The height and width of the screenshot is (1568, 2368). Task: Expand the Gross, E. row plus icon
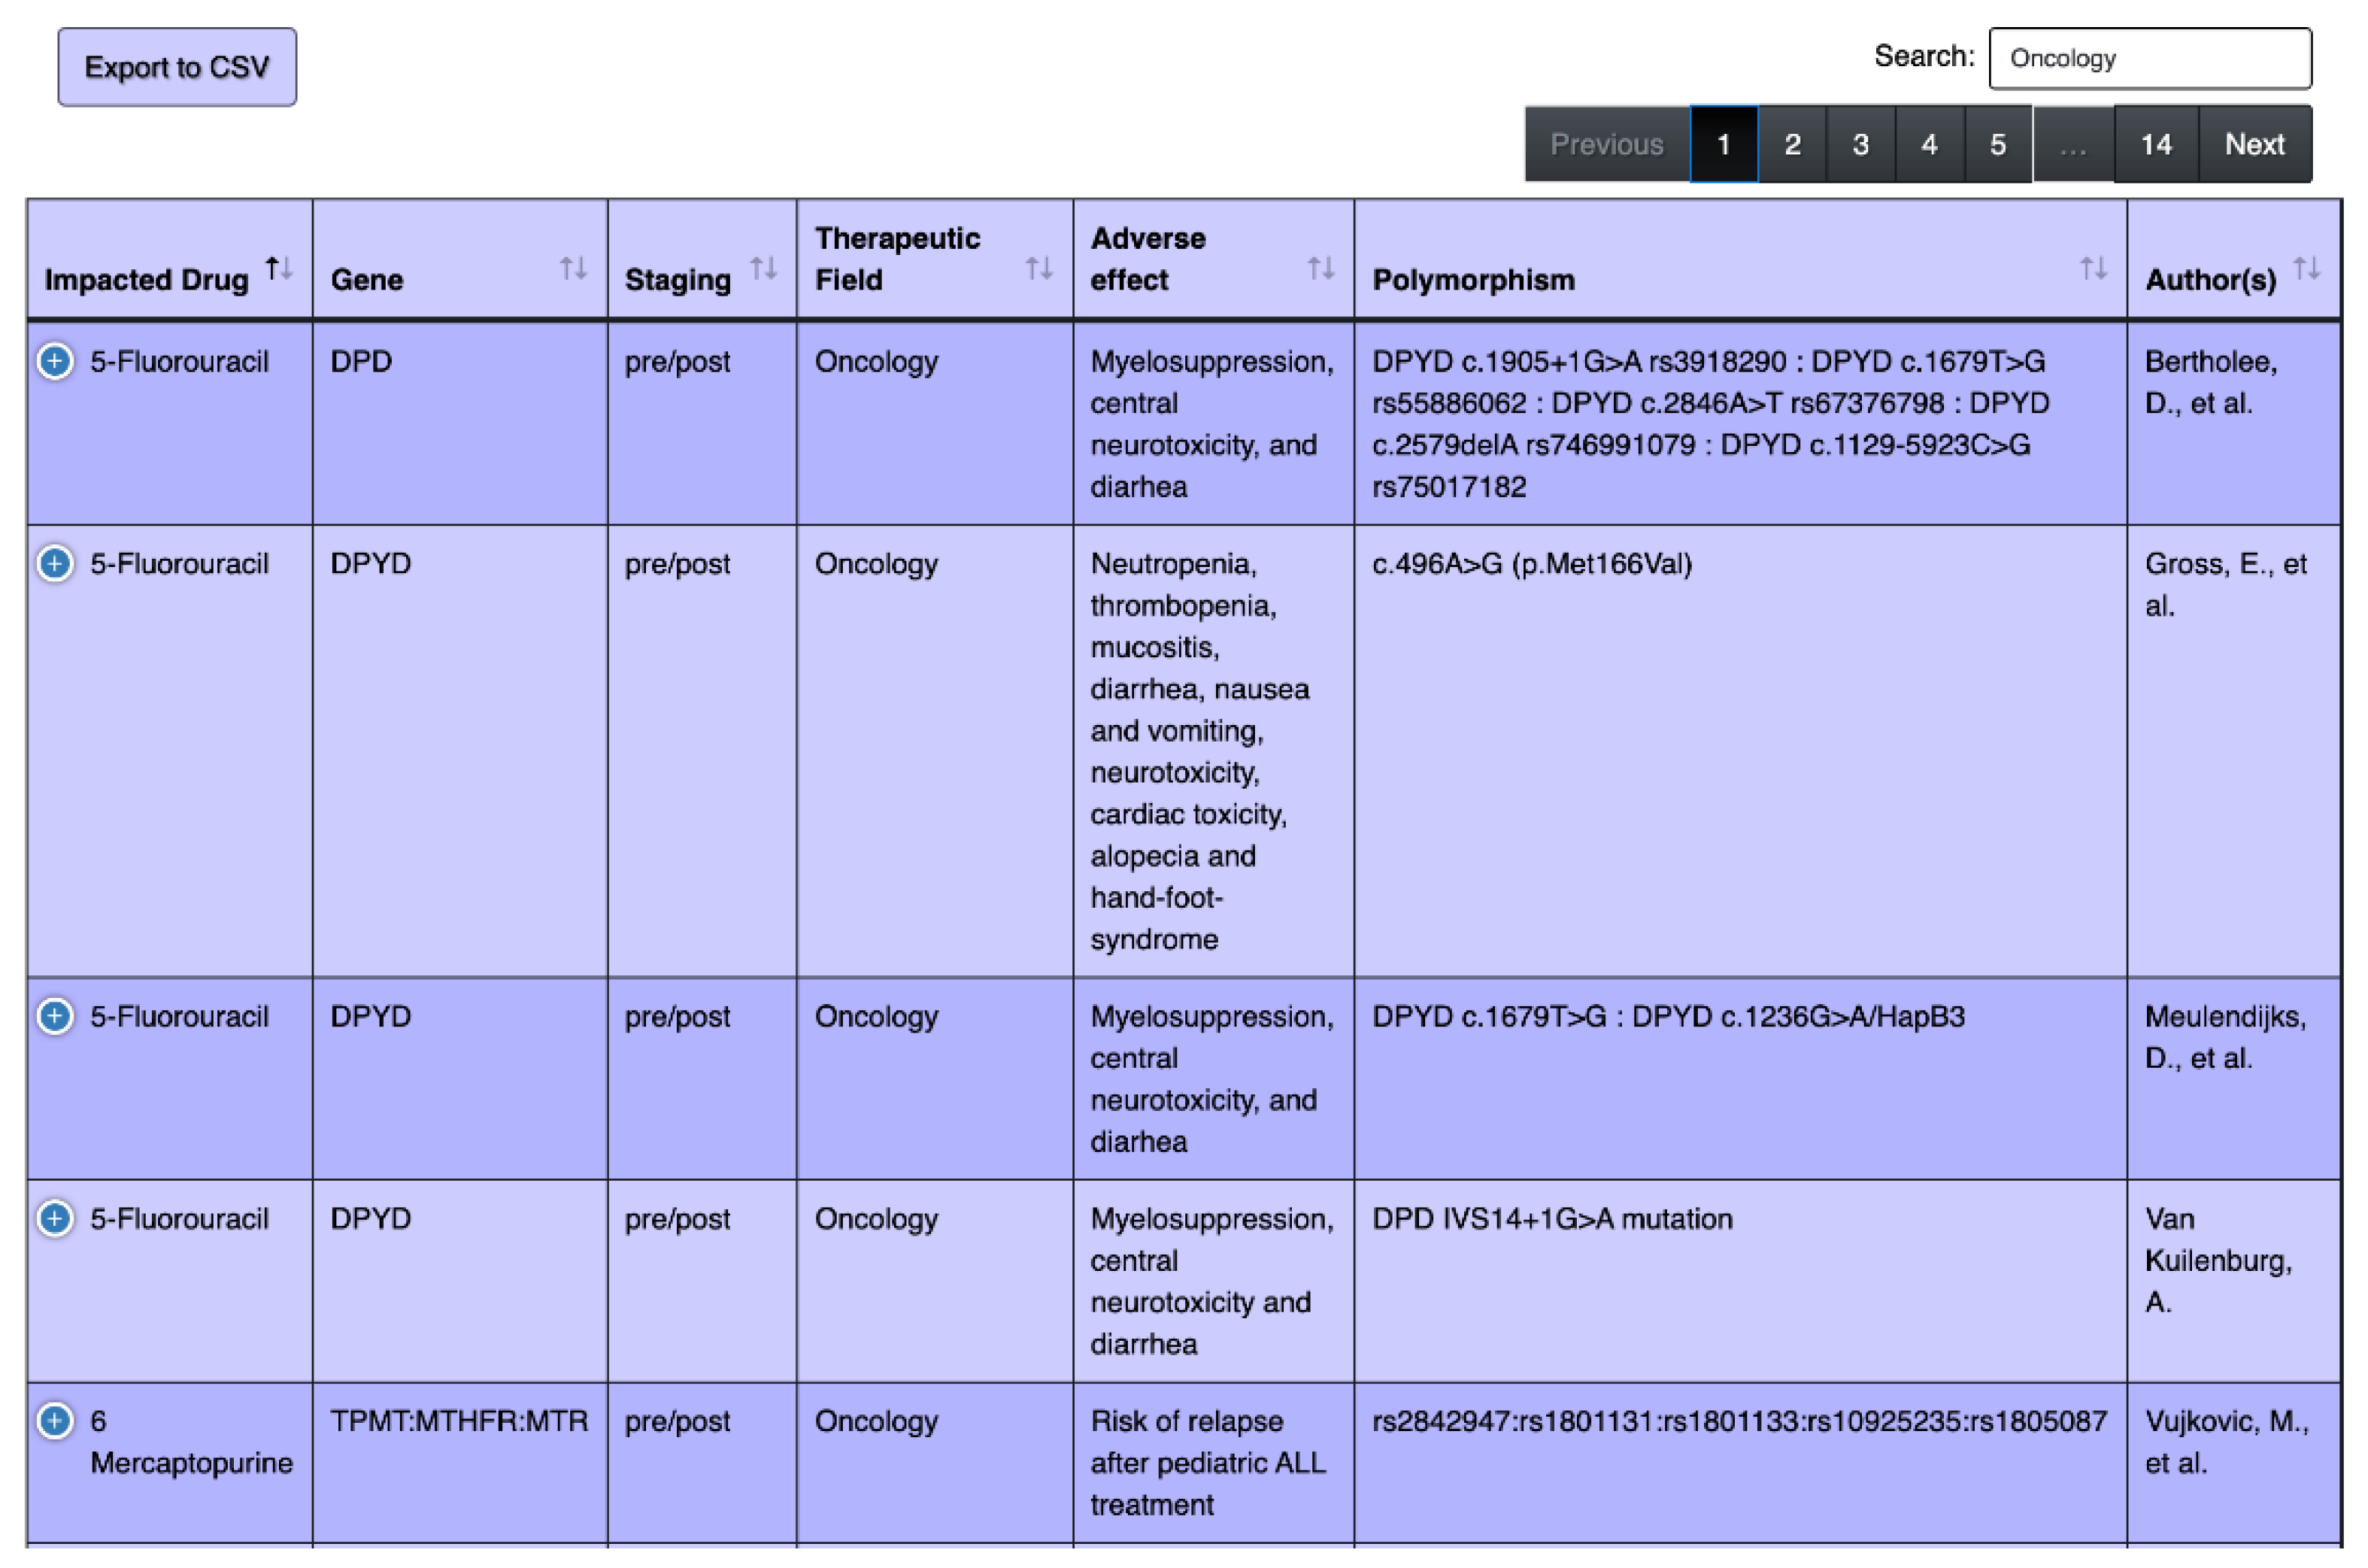pyautogui.click(x=55, y=564)
